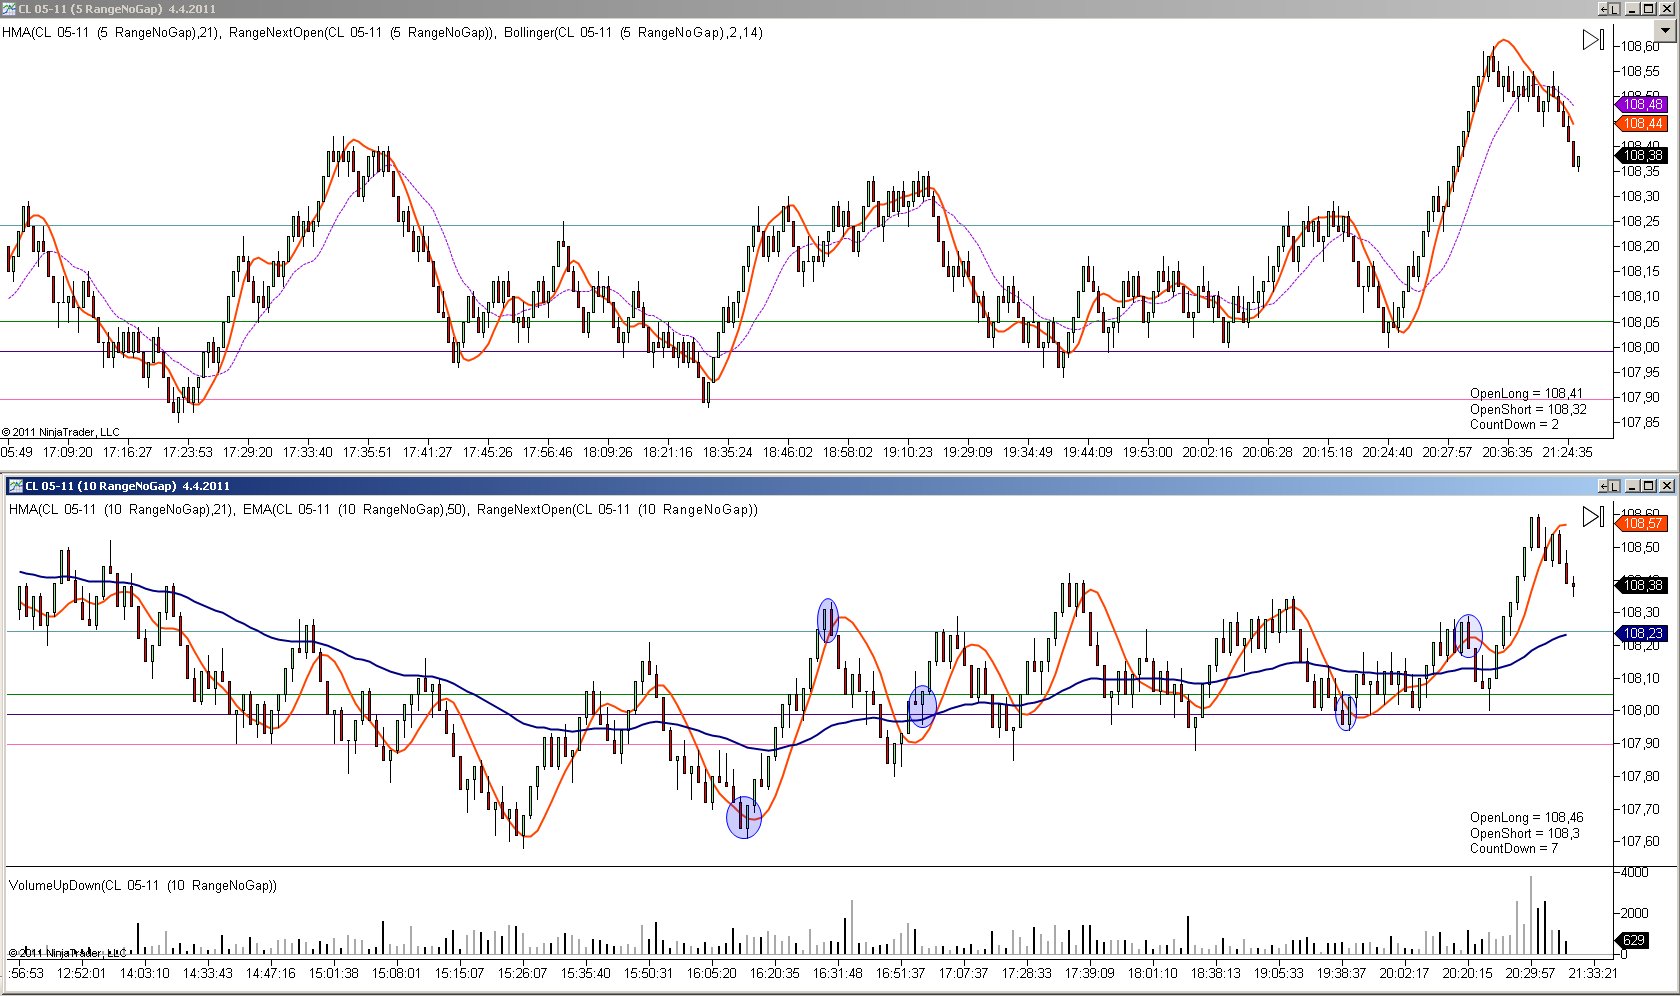Click the purple 108,48 price marker
Screen dimensions: 1680x996
point(1641,105)
